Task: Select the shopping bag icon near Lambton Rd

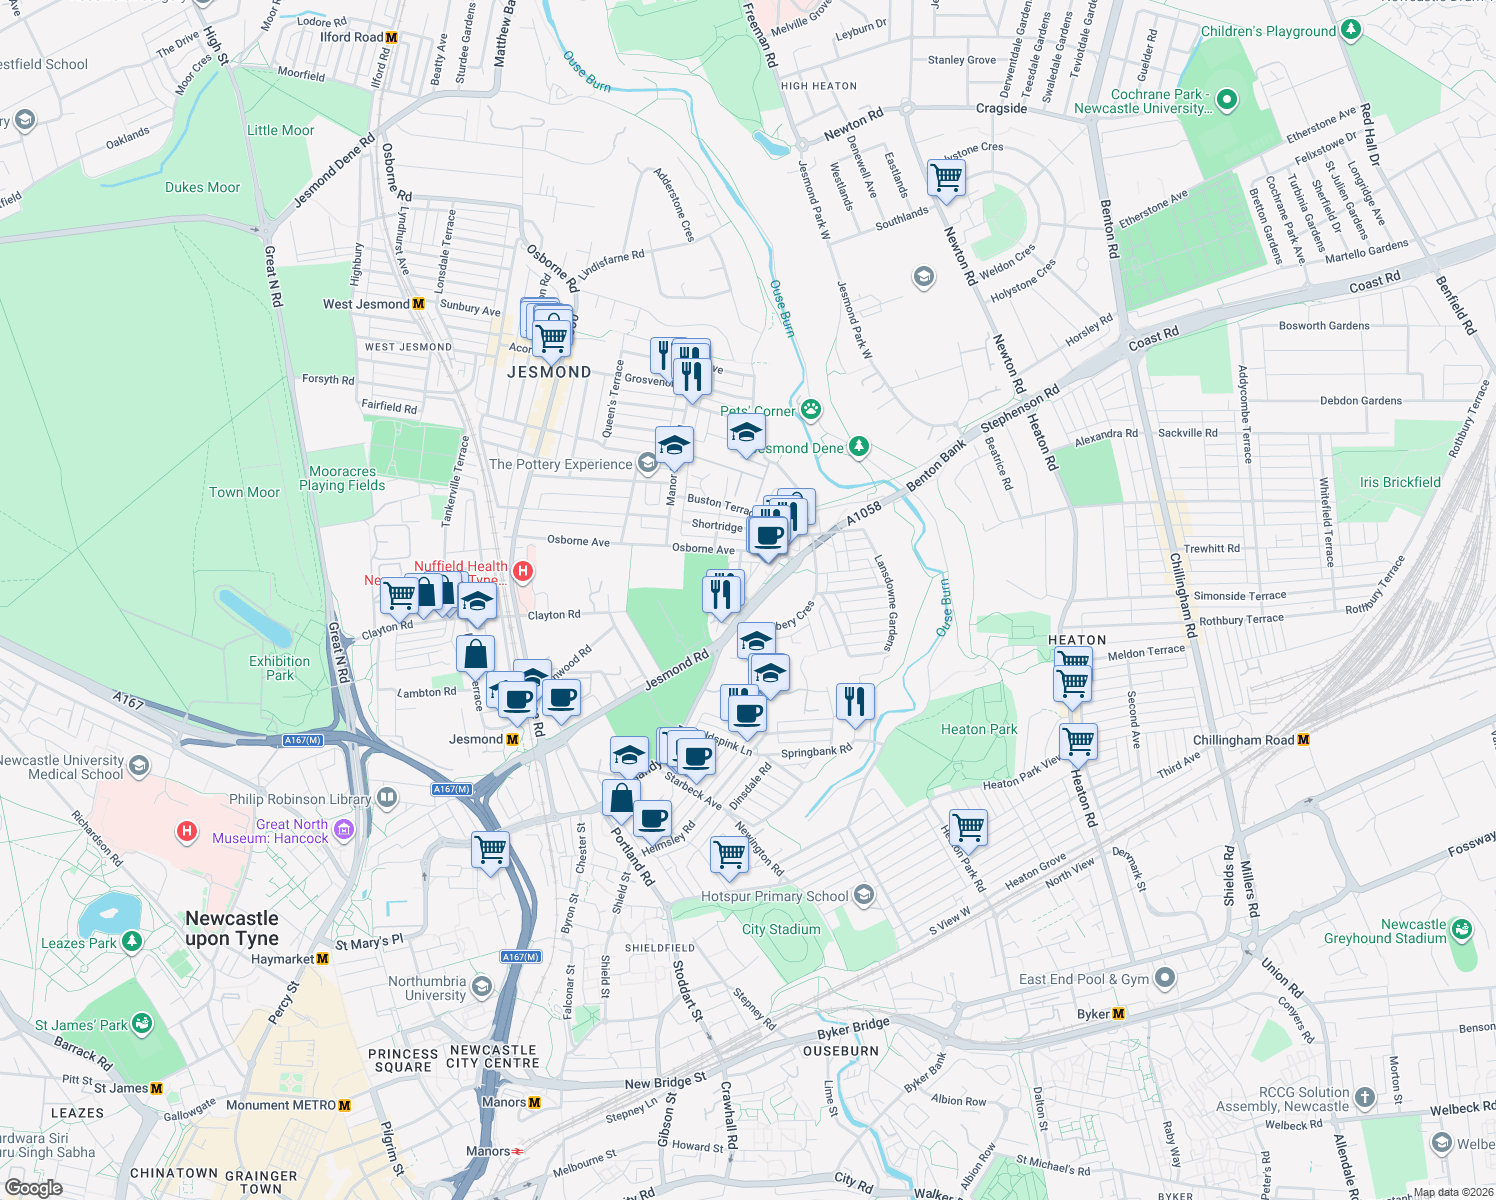Action: [x=476, y=654]
